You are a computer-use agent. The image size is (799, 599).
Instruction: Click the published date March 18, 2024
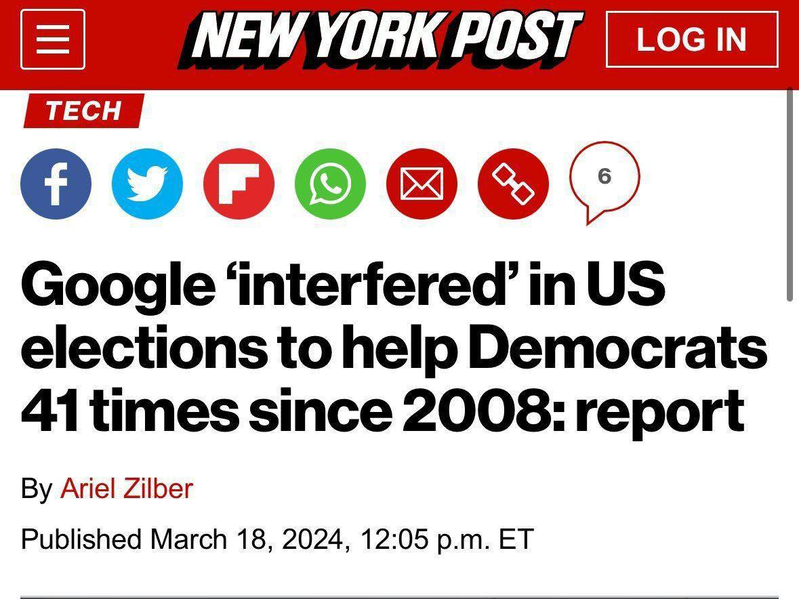[x=247, y=539]
